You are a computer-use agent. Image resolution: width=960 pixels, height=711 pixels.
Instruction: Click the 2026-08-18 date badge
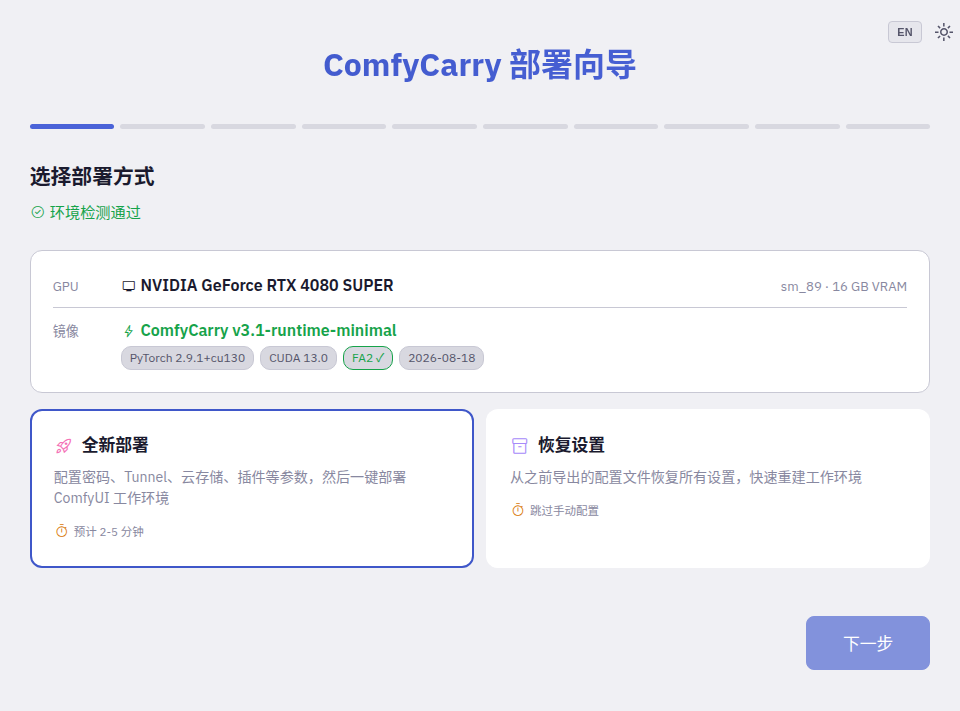tap(441, 358)
